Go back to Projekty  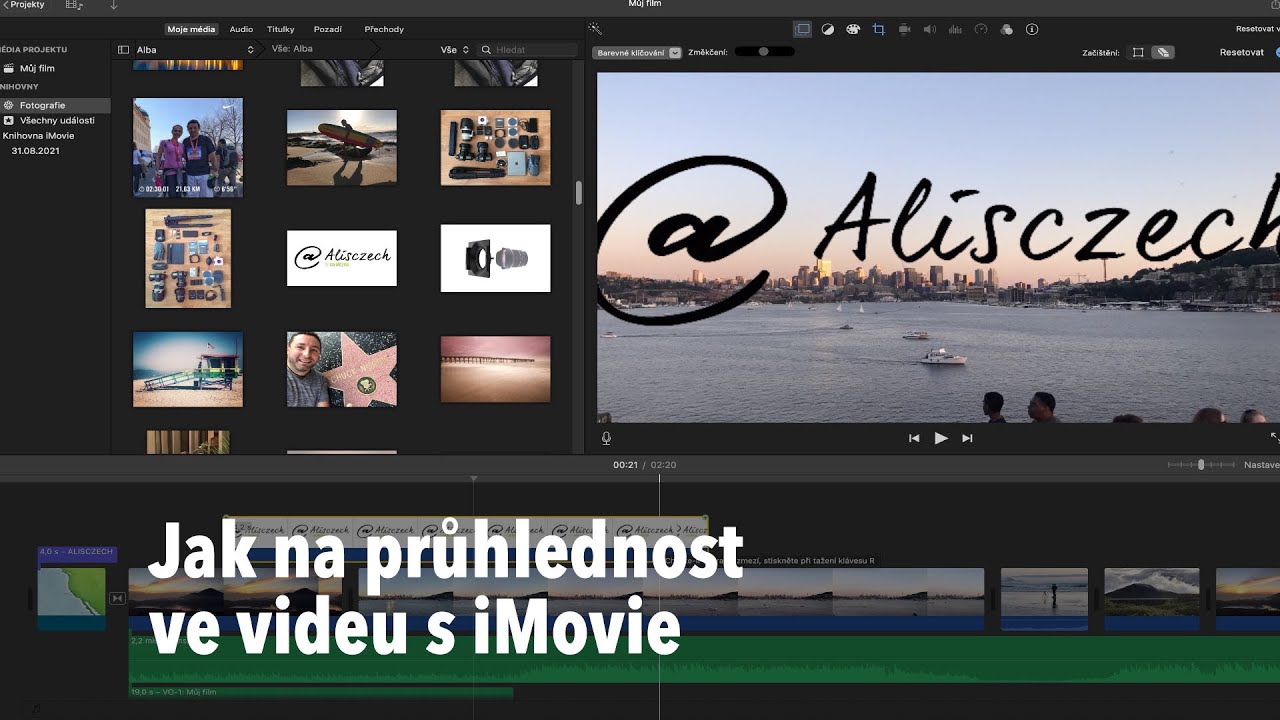(23, 5)
